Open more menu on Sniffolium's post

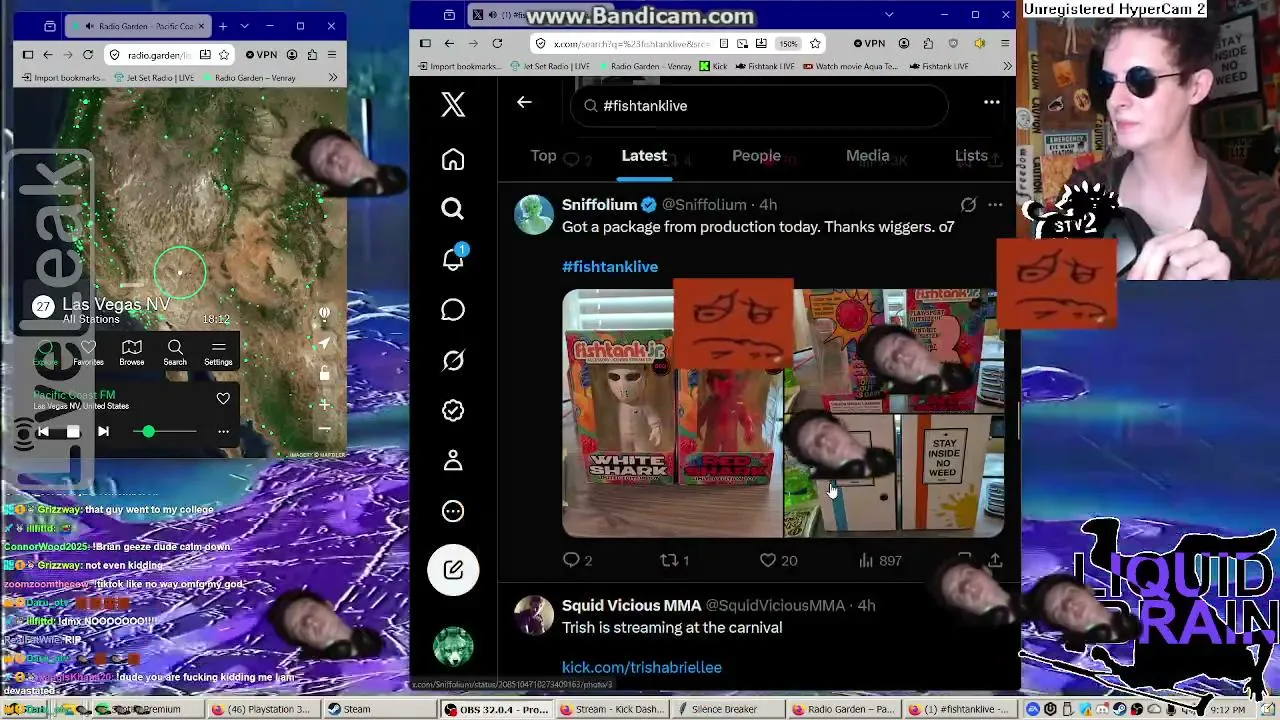coord(995,204)
